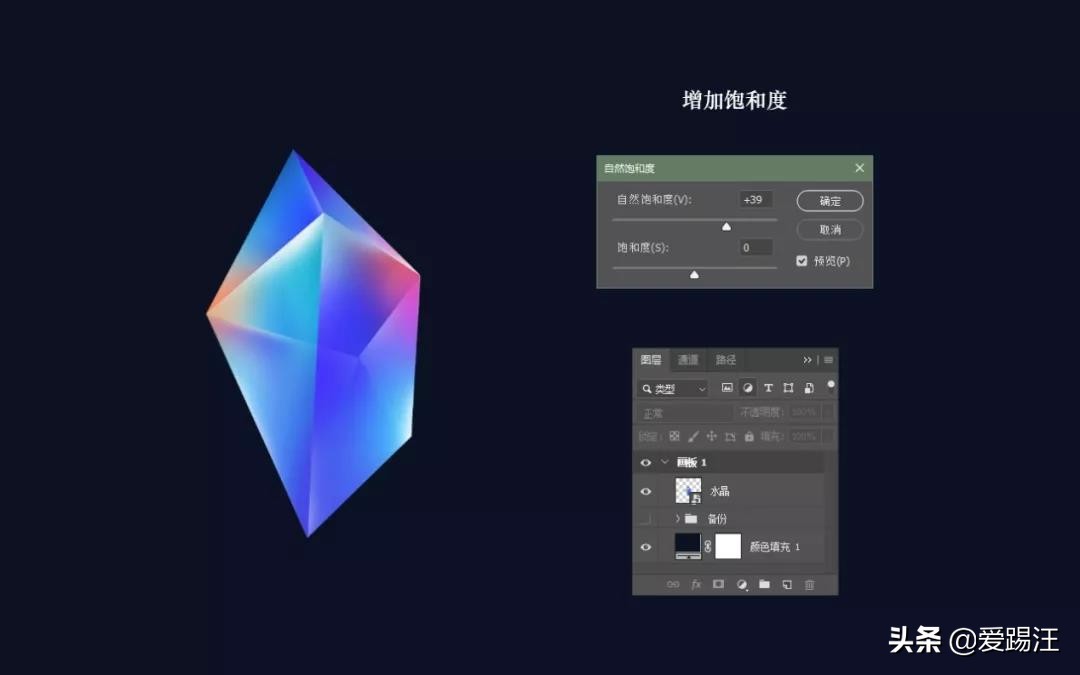The width and height of the screenshot is (1080, 675).
Task: Click the create new layer icon
Action: [x=786, y=584]
